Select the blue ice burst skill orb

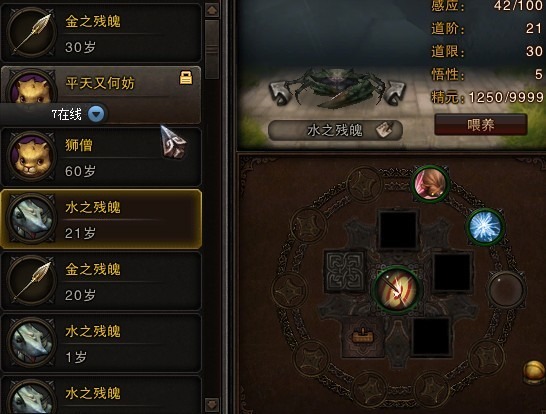pyautogui.click(x=485, y=227)
